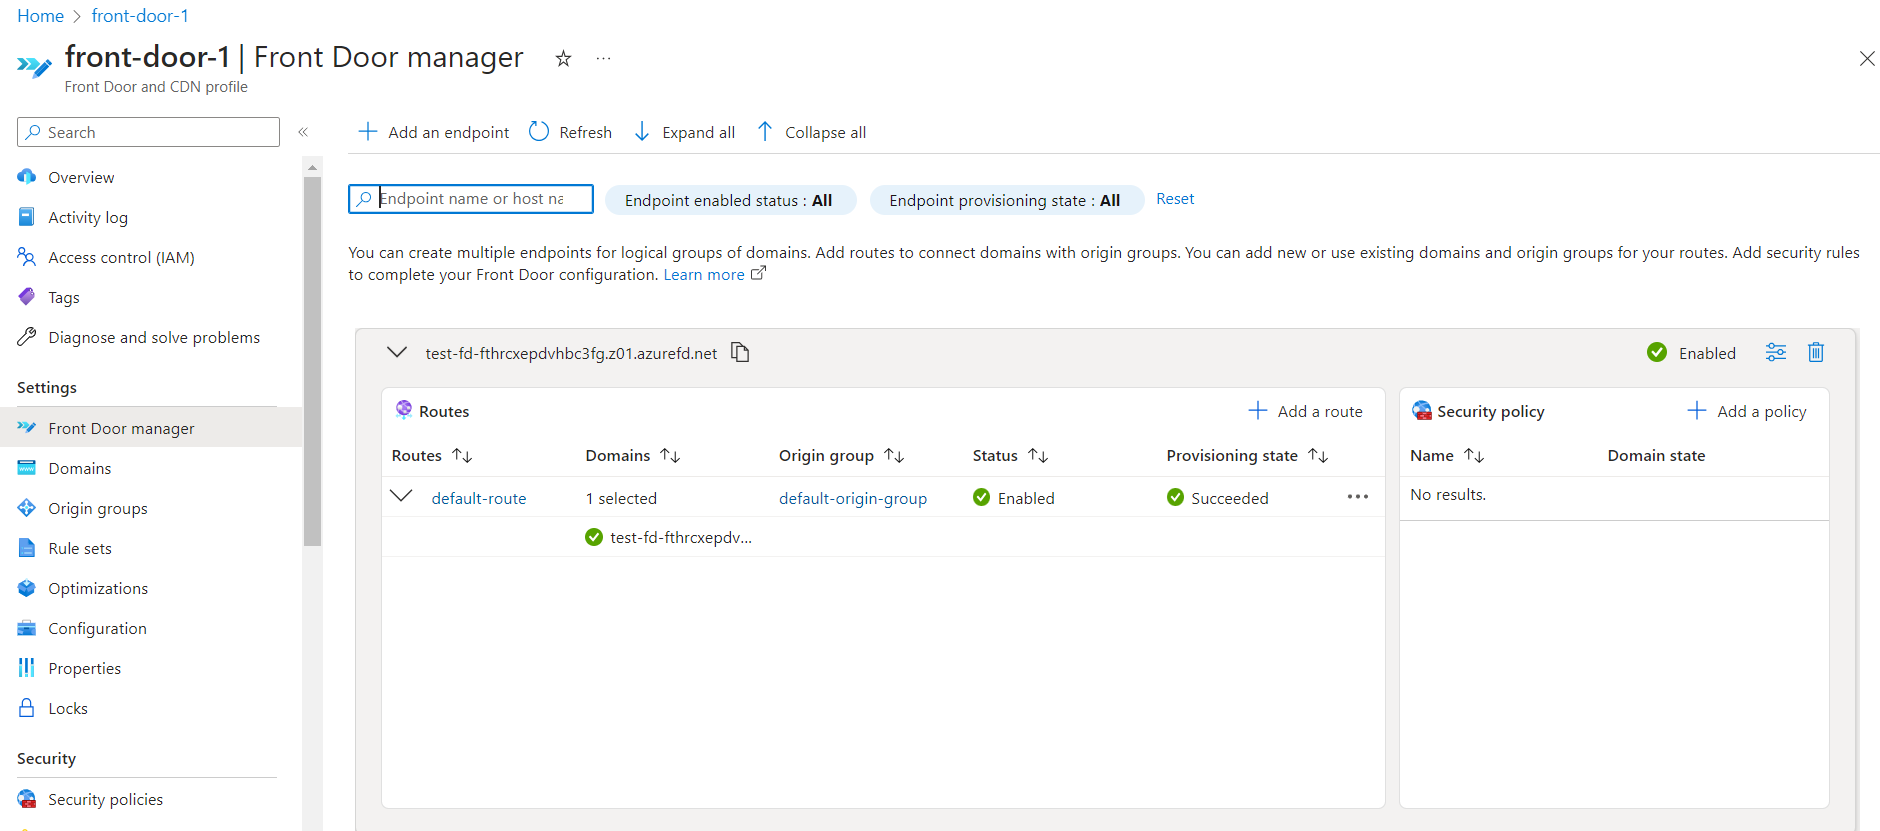
Task: Open default-route row ellipsis menu
Action: pos(1357,497)
